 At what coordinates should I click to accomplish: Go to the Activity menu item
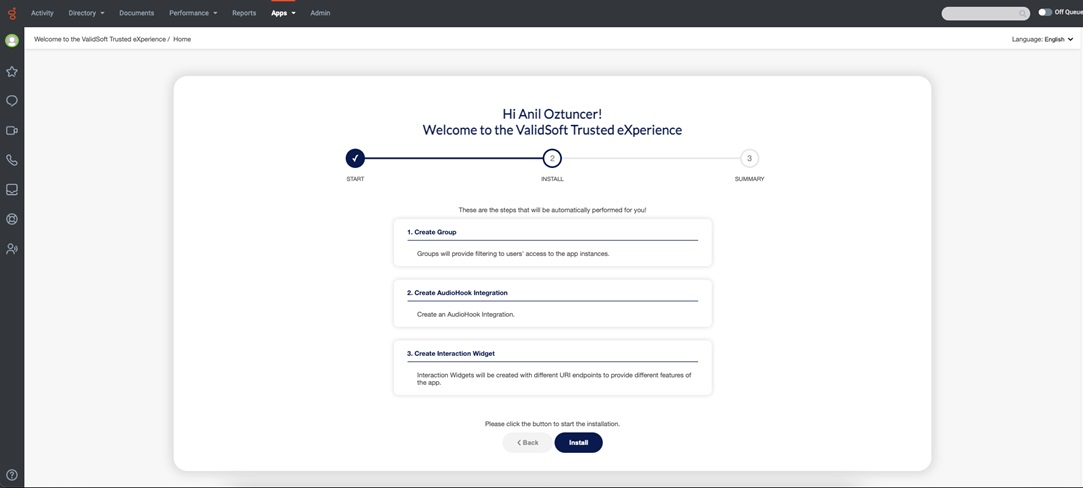[42, 13]
